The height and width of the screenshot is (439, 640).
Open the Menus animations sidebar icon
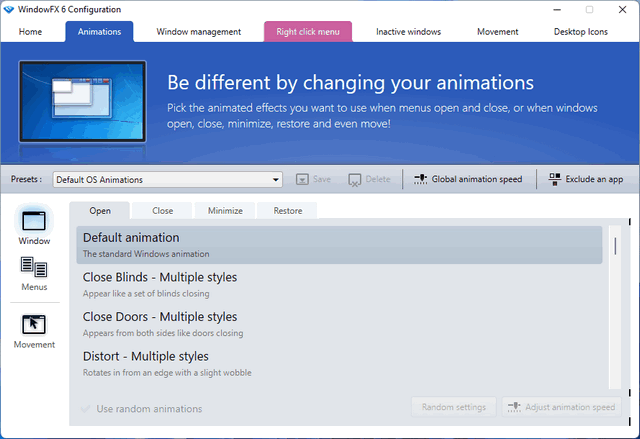pyautogui.click(x=34, y=267)
